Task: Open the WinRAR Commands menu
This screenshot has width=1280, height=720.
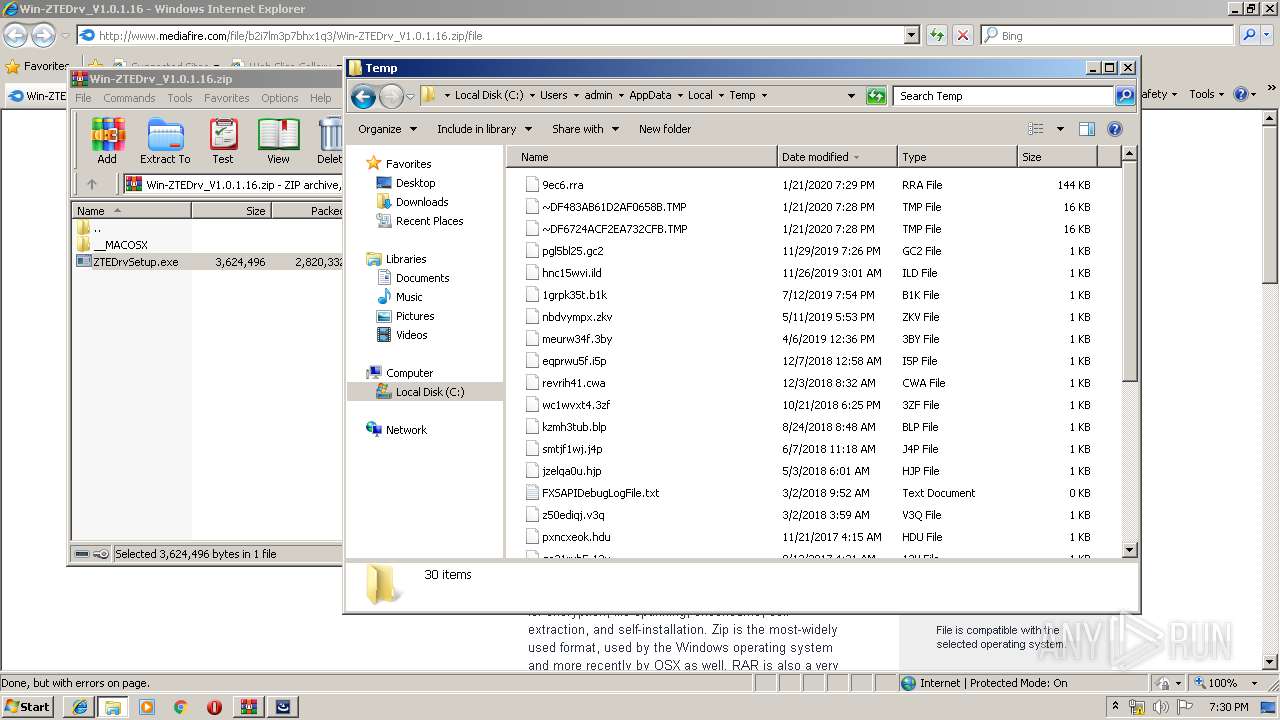Action: pos(129,98)
